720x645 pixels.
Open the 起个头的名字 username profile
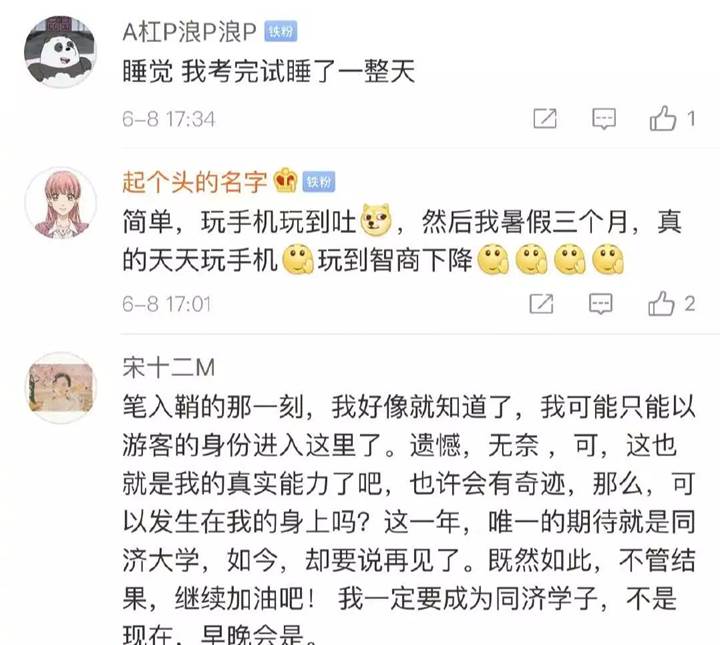coord(195,182)
